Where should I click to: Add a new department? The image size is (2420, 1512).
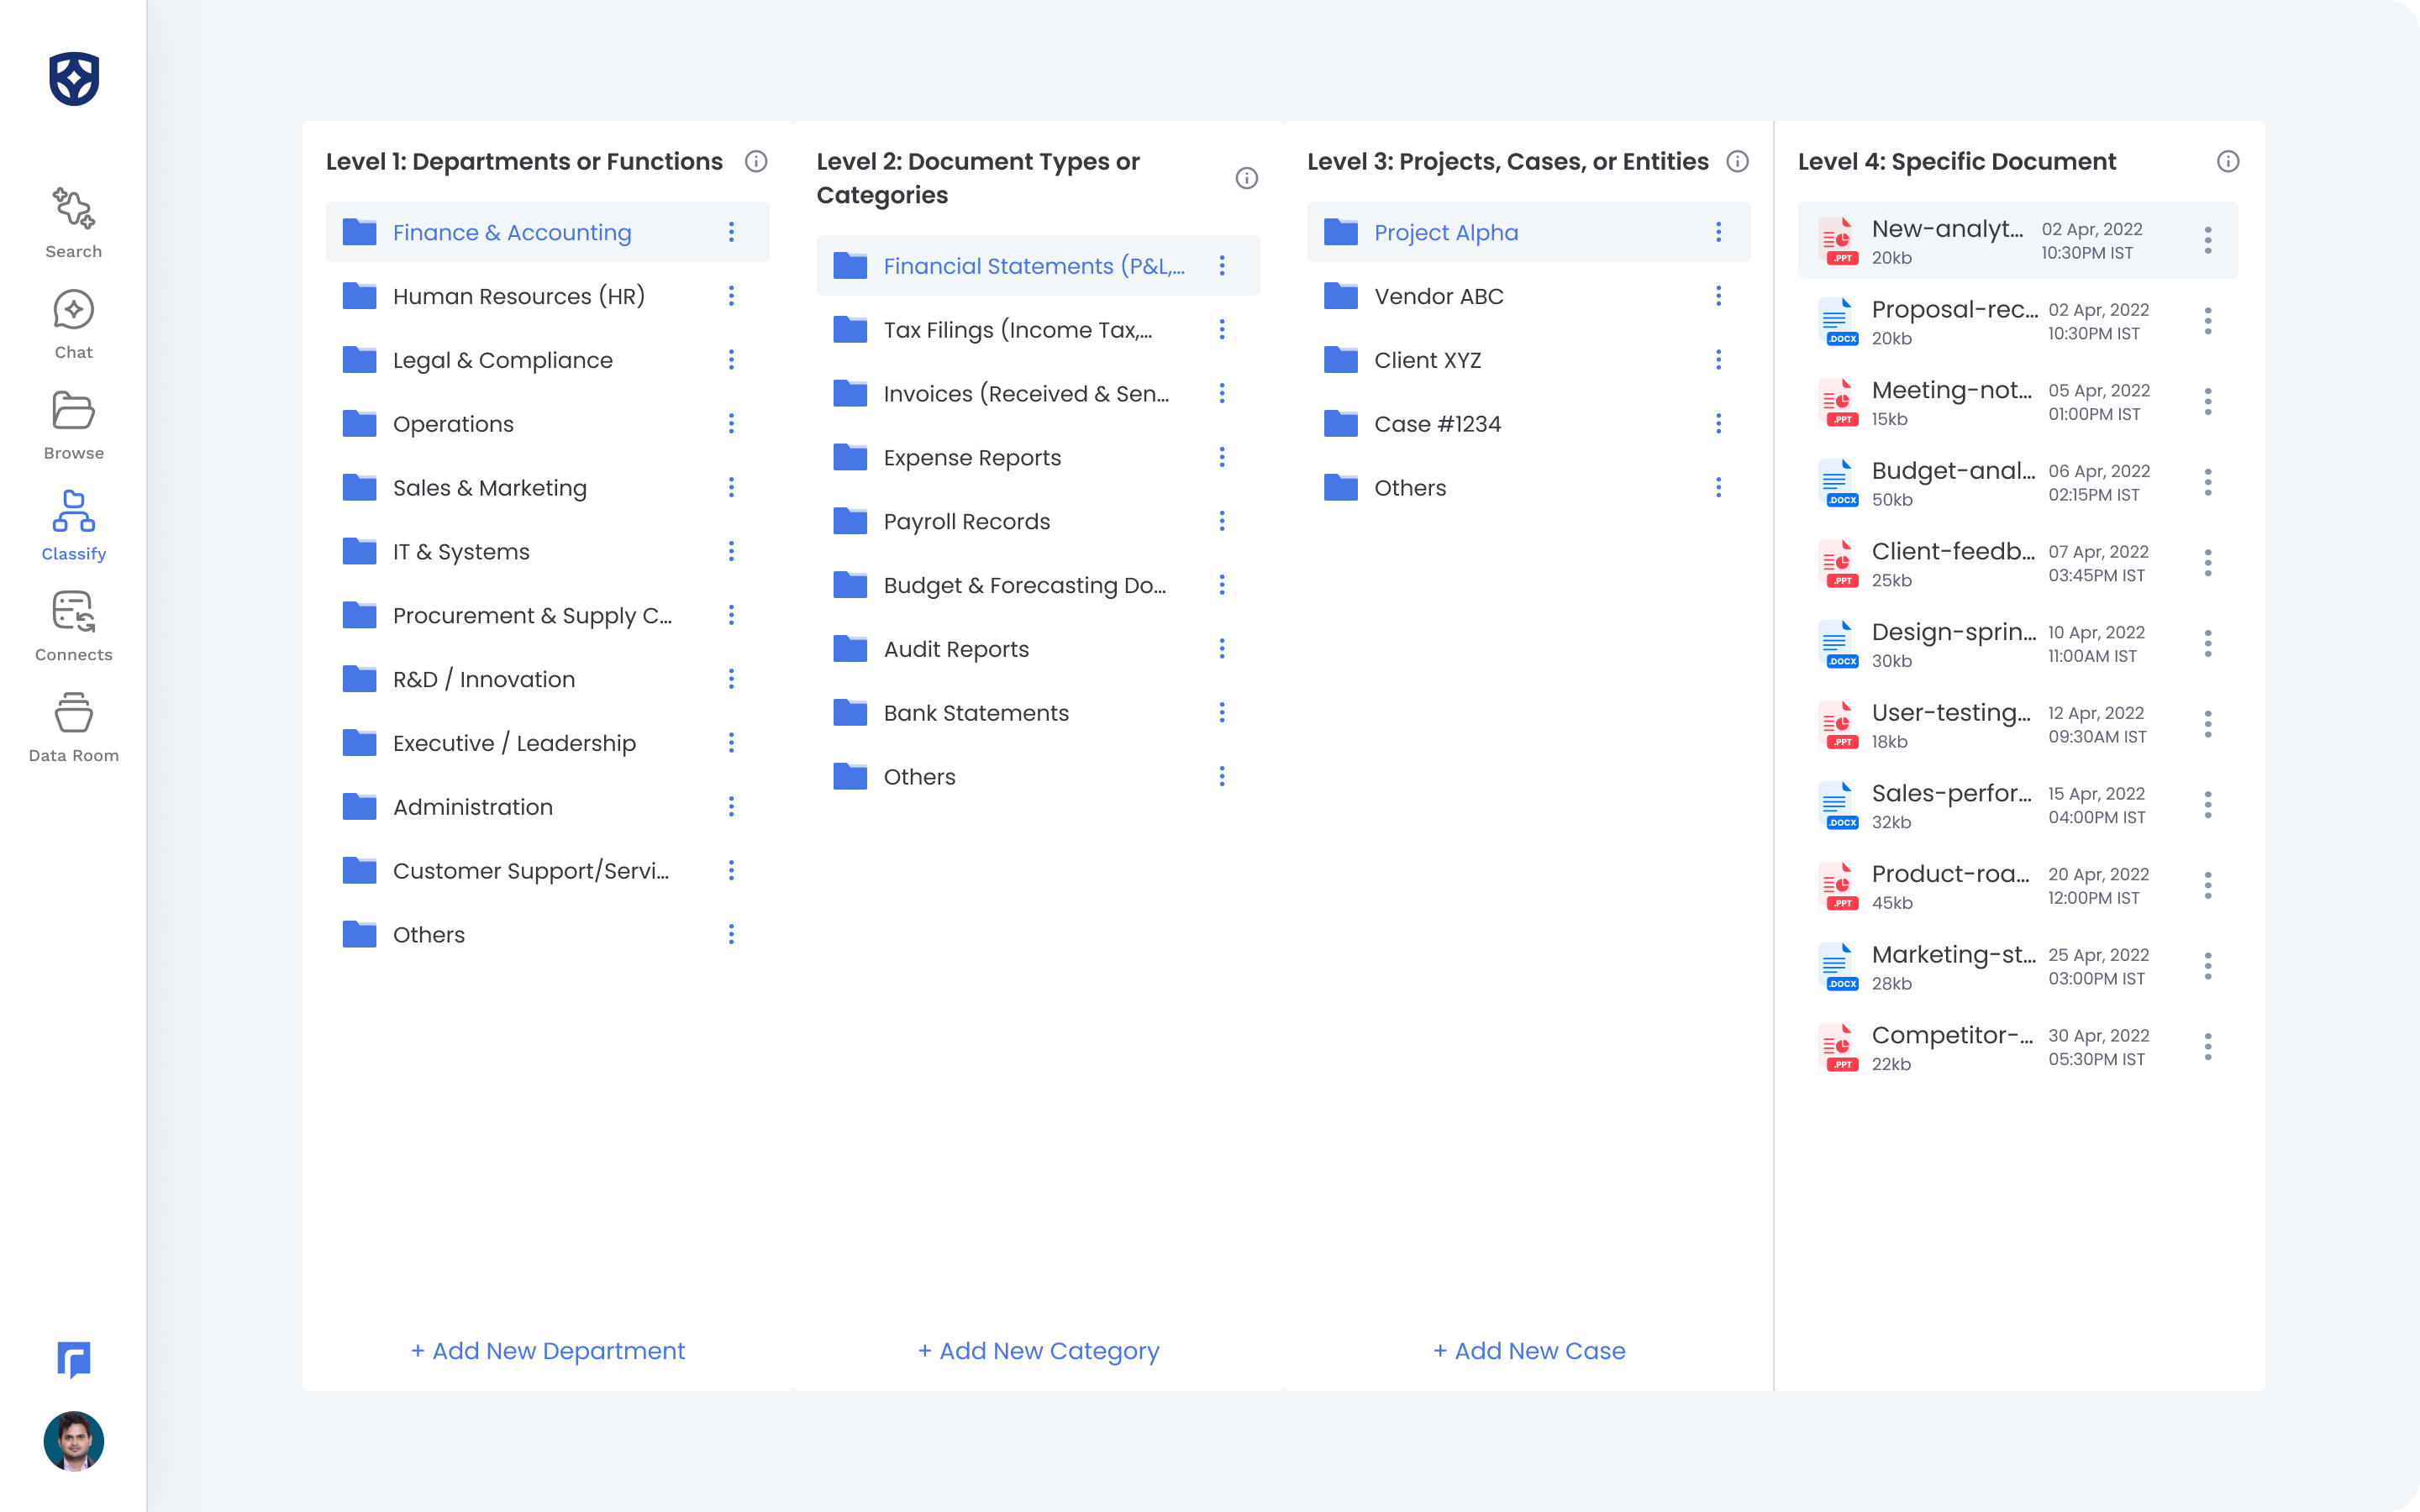click(x=548, y=1351)
